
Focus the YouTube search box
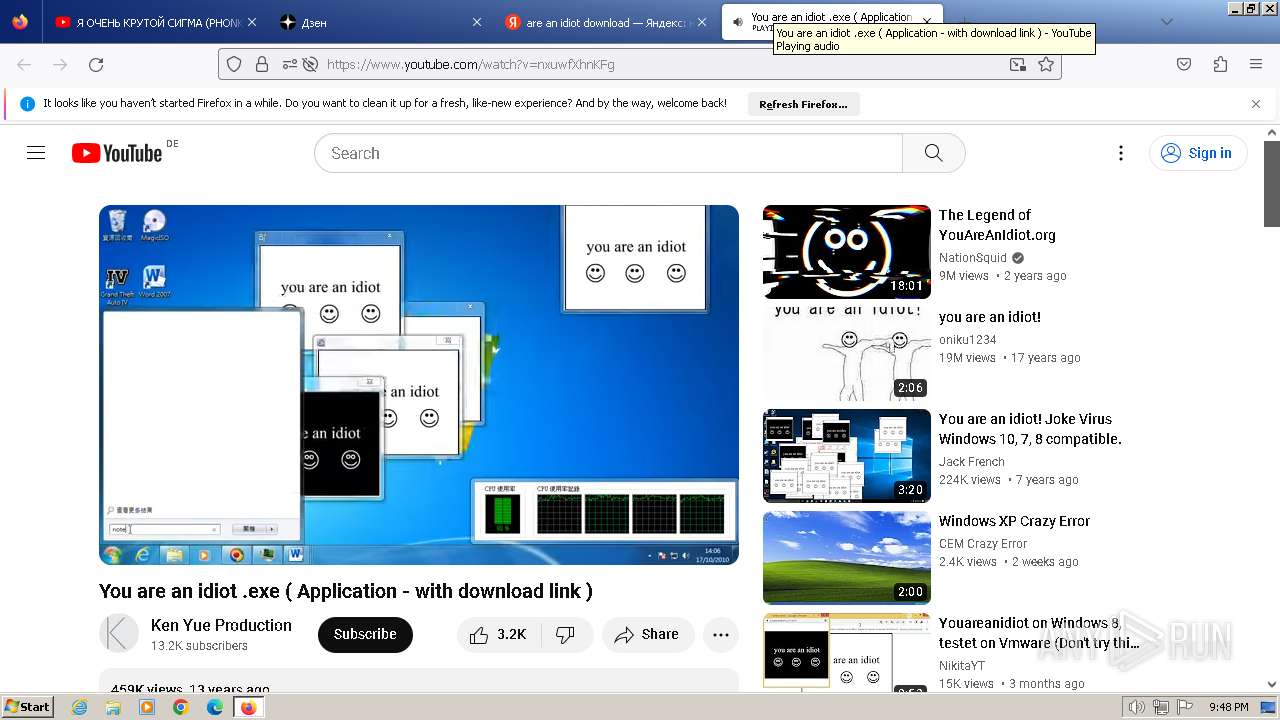point(608,153)
